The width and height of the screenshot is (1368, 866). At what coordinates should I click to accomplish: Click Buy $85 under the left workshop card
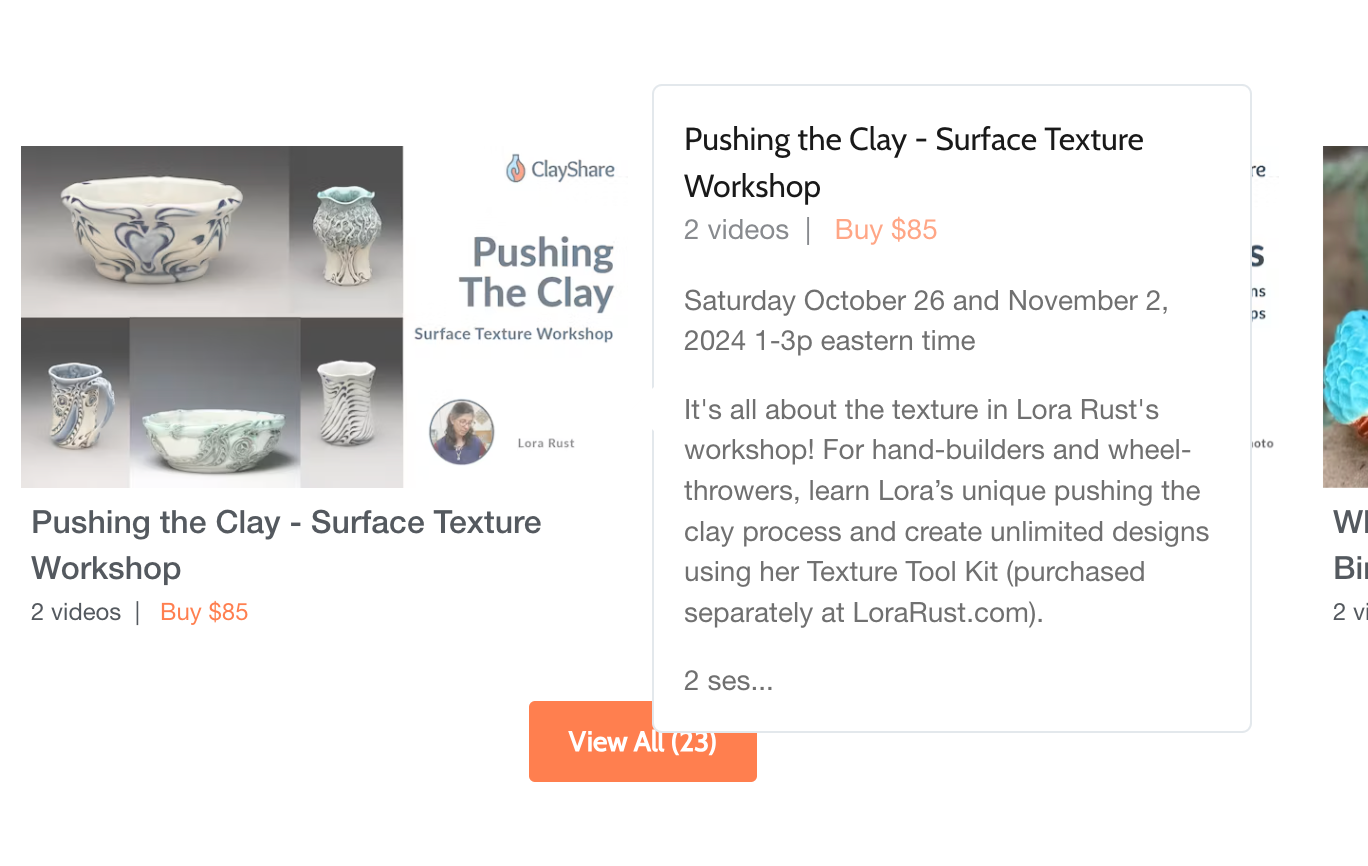[204, 612]
